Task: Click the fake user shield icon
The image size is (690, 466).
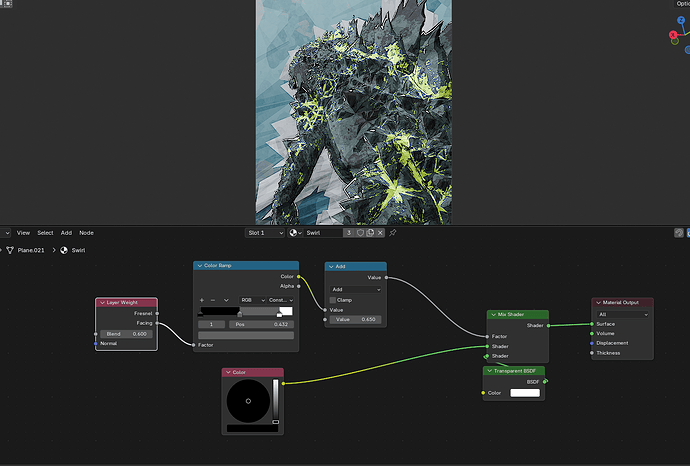Action: 360,233
